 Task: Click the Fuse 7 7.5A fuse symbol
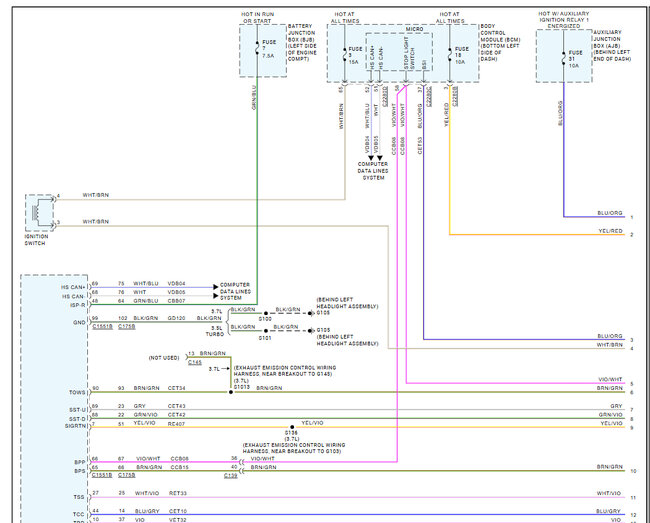(x=257, y=48)
